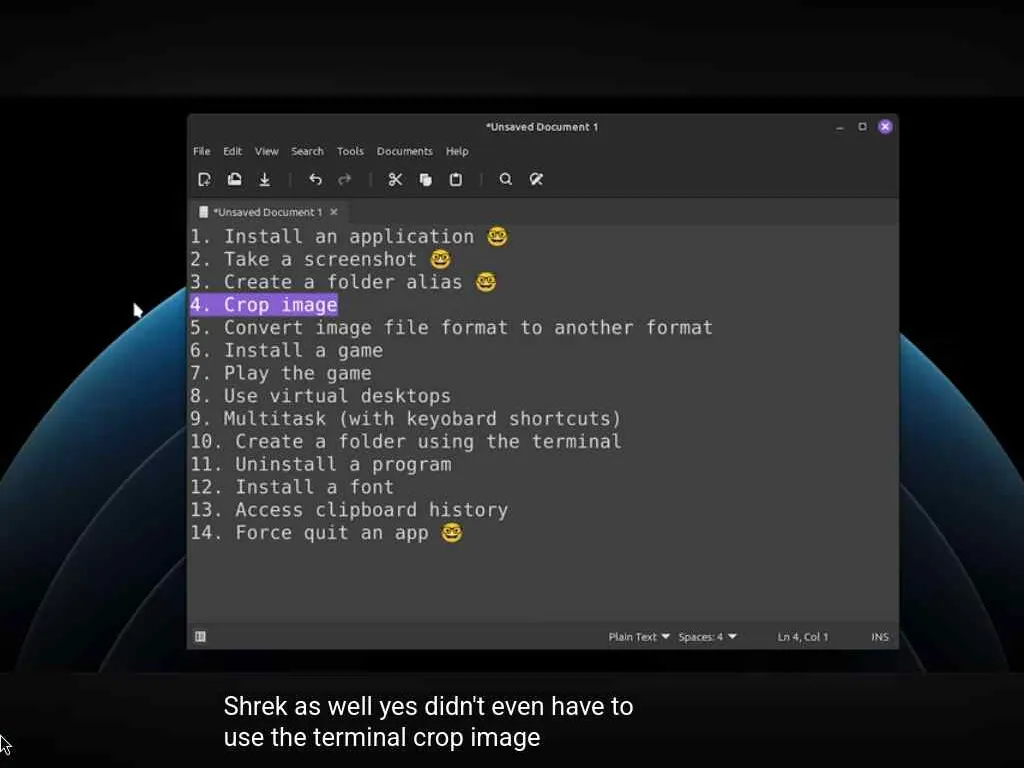Open the Edit menu
This screenshot has height=768, width=1024.
click(x=232, y=151)
